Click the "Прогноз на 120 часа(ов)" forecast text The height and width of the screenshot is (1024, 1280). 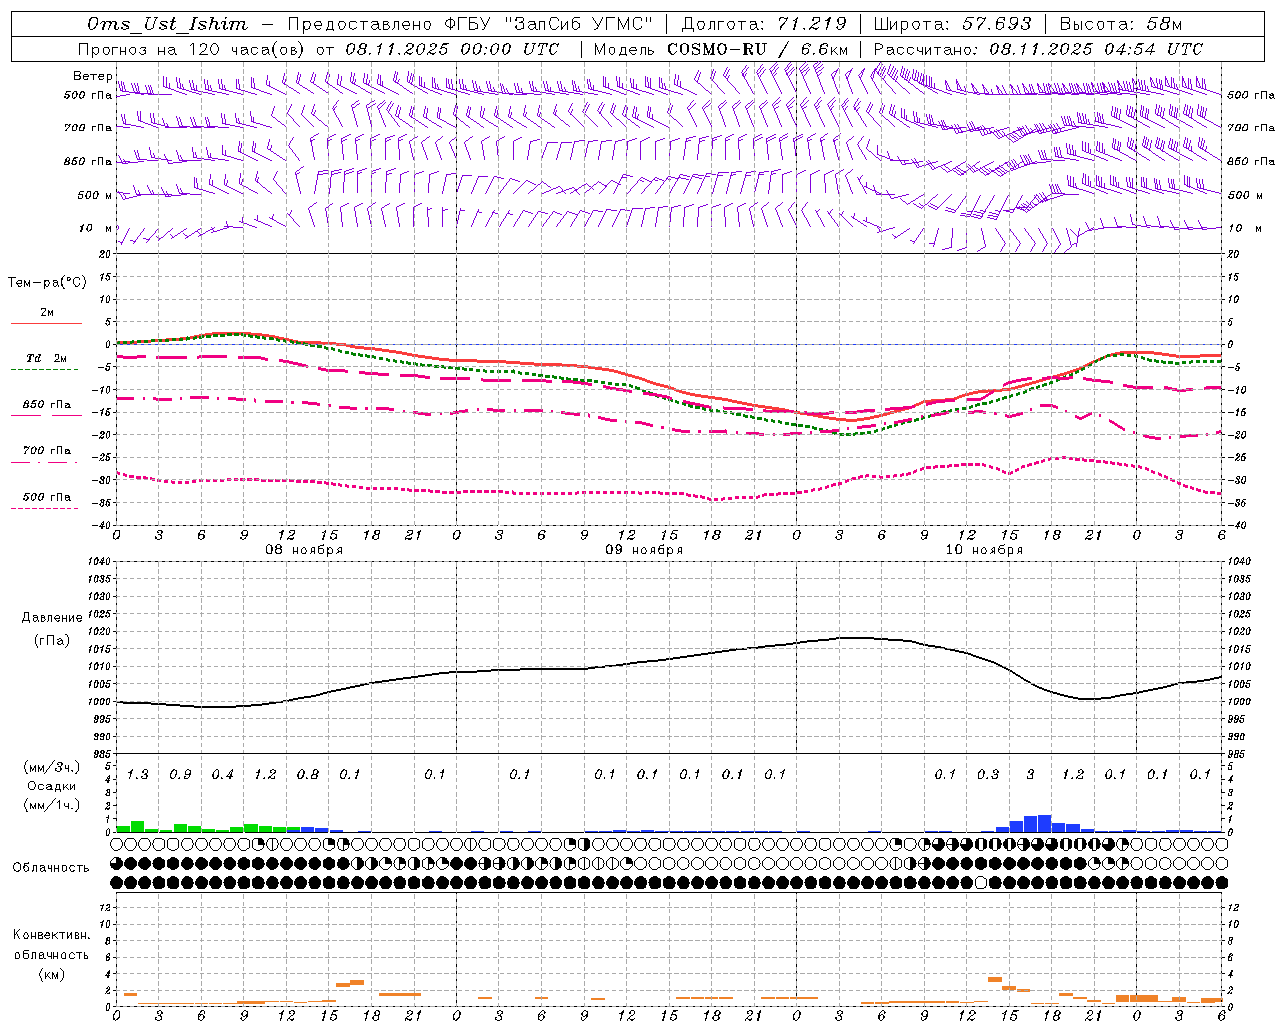click(192, 49)
